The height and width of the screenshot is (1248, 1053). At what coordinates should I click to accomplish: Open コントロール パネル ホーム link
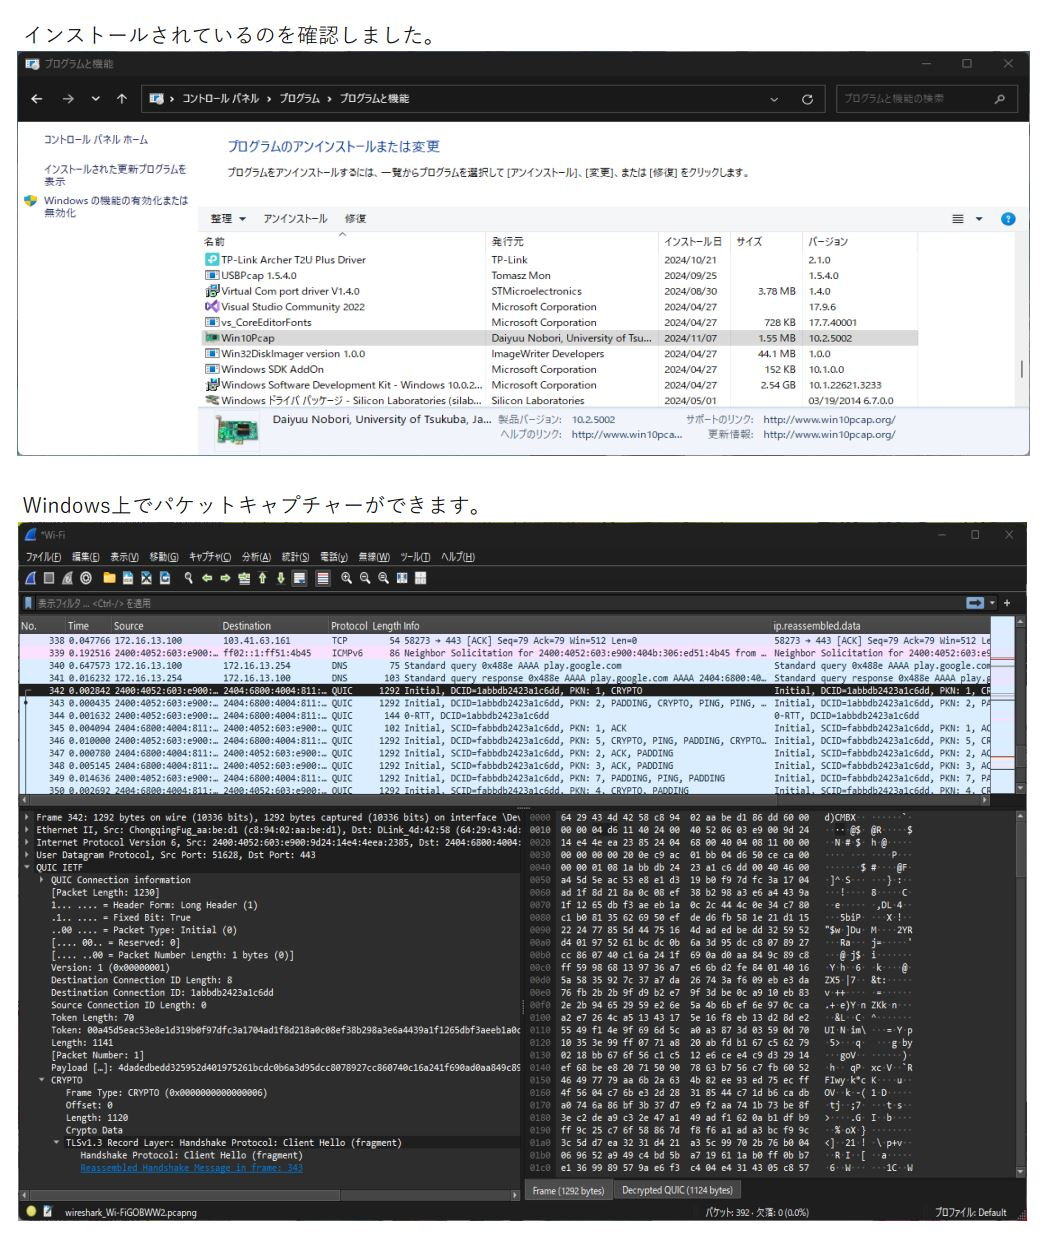pyautogui.click(x=95, y=140)
